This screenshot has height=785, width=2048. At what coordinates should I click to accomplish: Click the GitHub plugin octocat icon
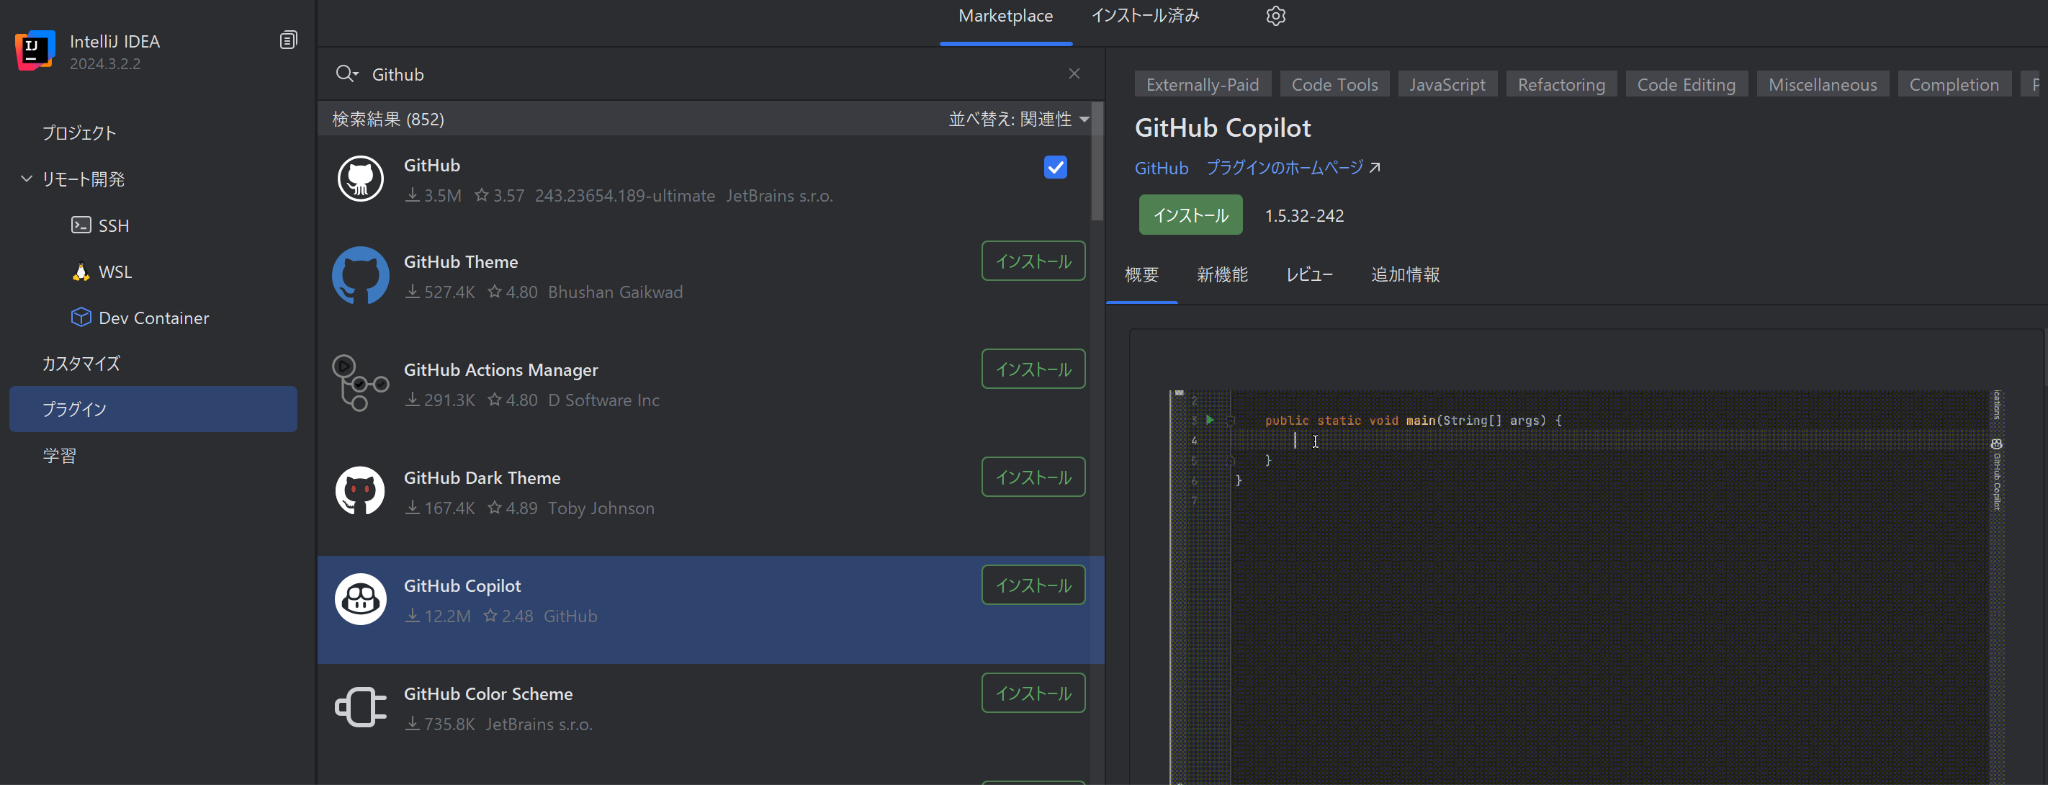click(x=360, y=179)
